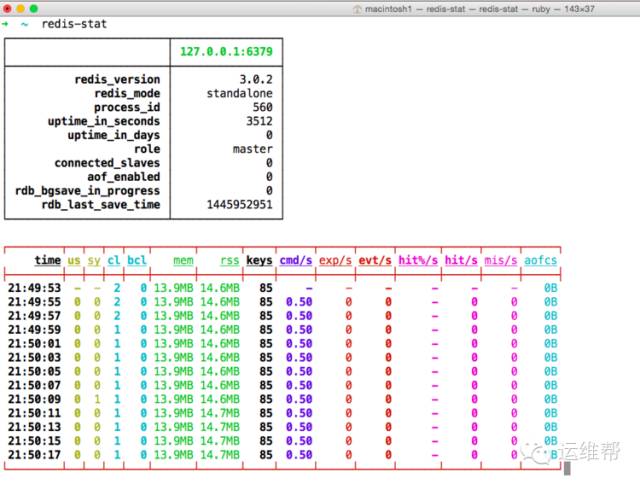Click the mem value 13.9MB in 21:49:53 row

173,288
